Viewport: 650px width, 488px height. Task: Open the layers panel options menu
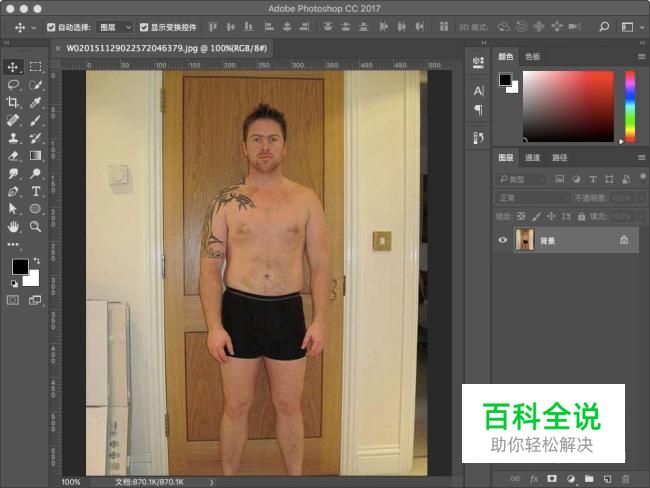(641, 158)
